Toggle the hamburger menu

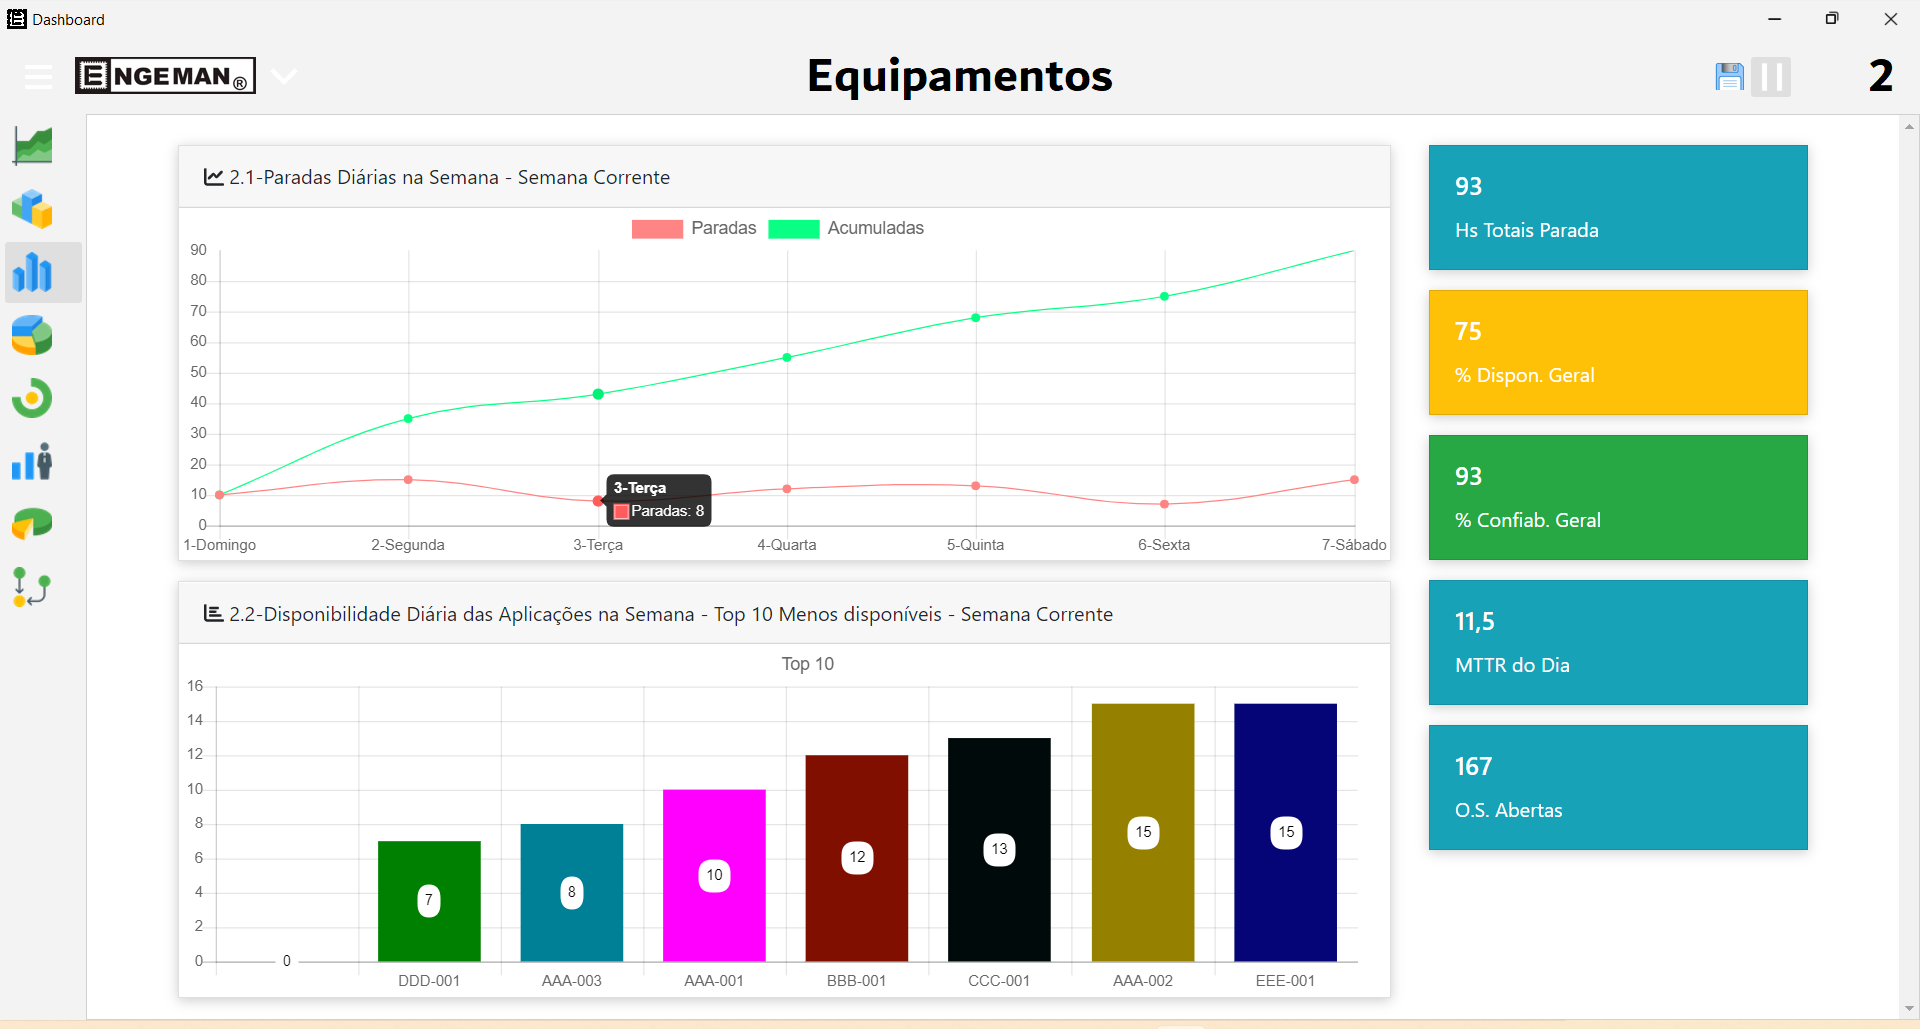pos(38,77)
